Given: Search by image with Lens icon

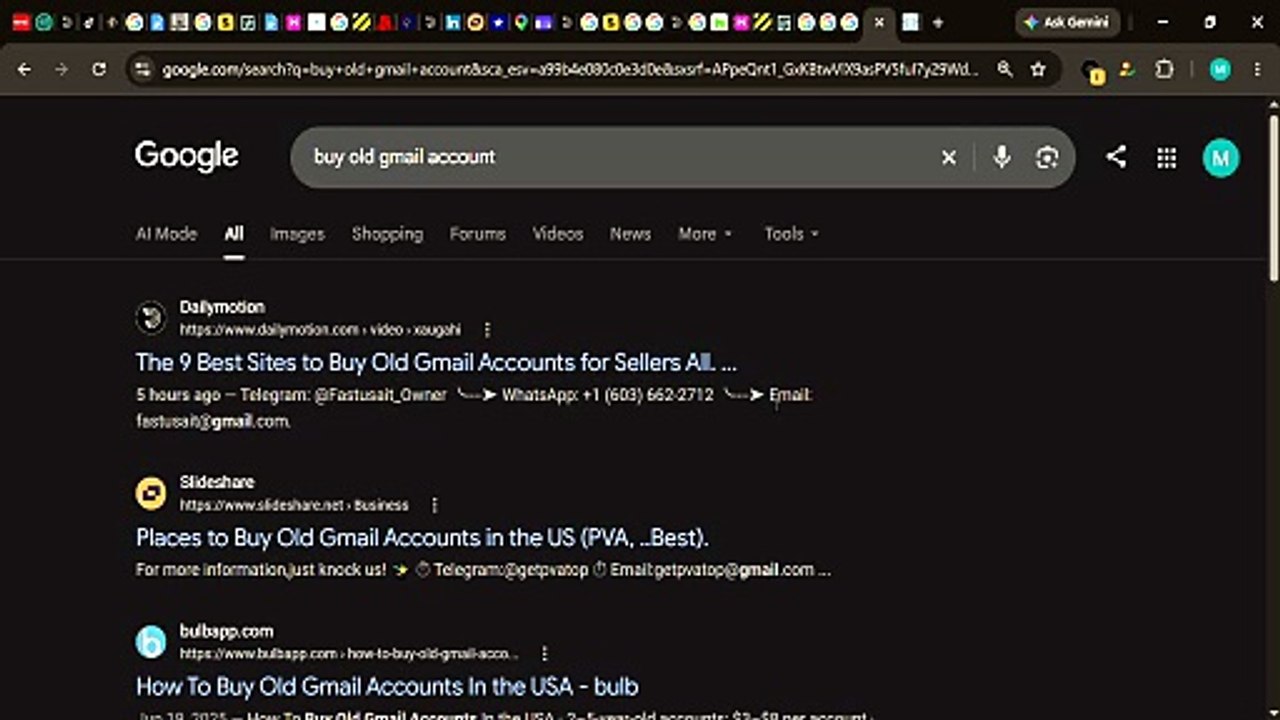Looking at the screenshot, I should (1047, 157).
